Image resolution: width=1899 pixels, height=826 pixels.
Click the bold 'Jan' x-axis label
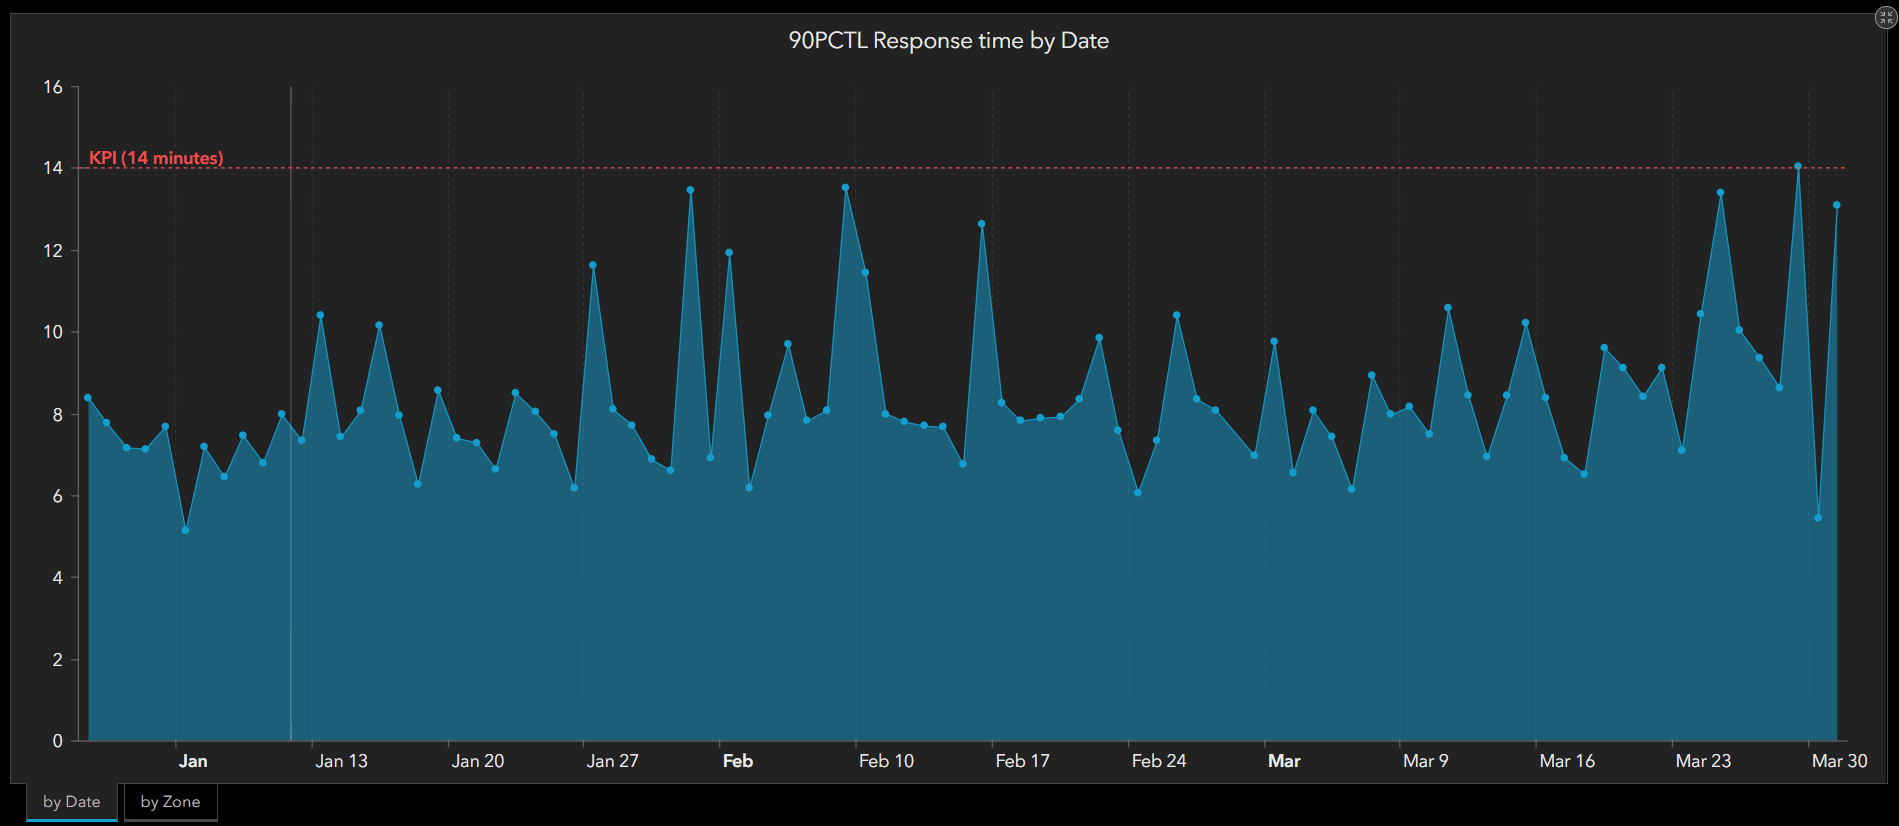[x=193, y=761]
